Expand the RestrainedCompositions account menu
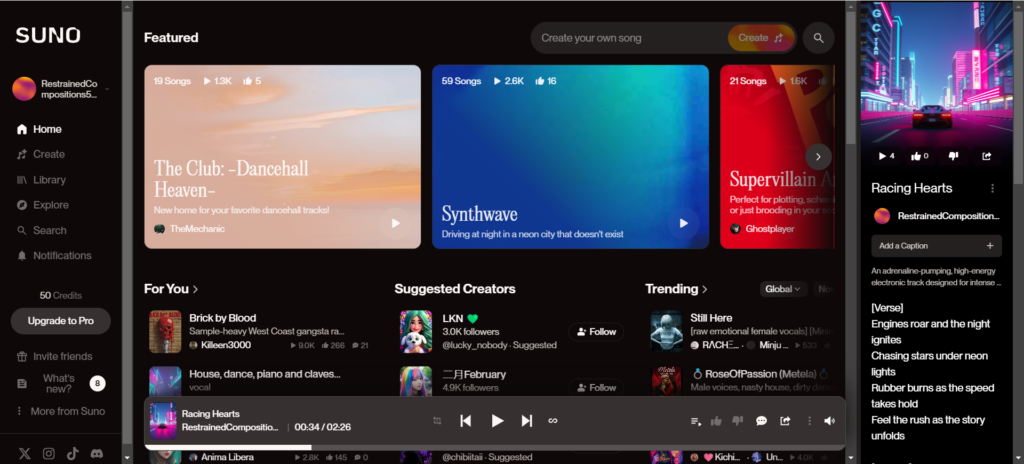This screenshot has height=464, width=1024. [61, 89]
